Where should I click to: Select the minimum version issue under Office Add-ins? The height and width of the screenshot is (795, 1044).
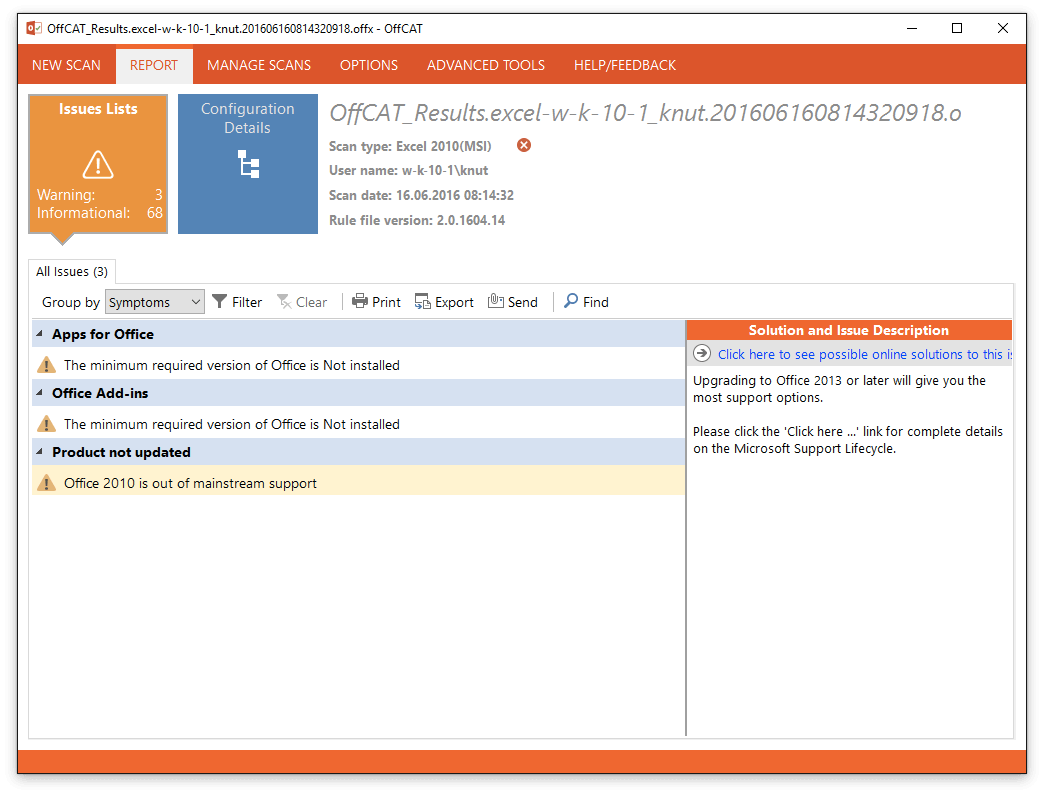point(358,424)
